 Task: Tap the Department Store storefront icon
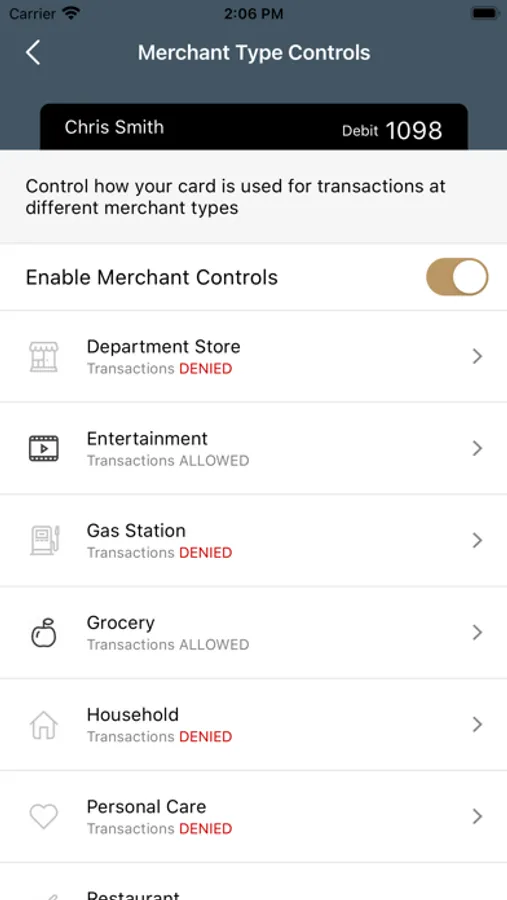tap(44, 357)
